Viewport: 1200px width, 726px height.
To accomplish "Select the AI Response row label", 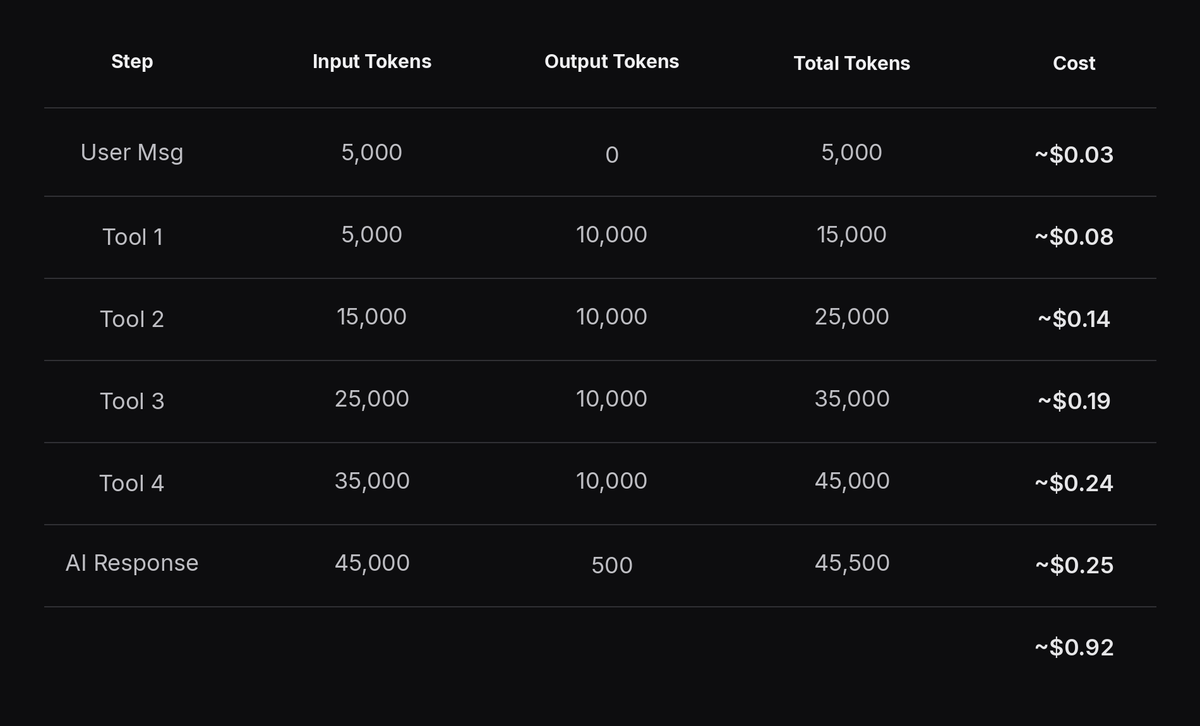I will coord(132,562).
